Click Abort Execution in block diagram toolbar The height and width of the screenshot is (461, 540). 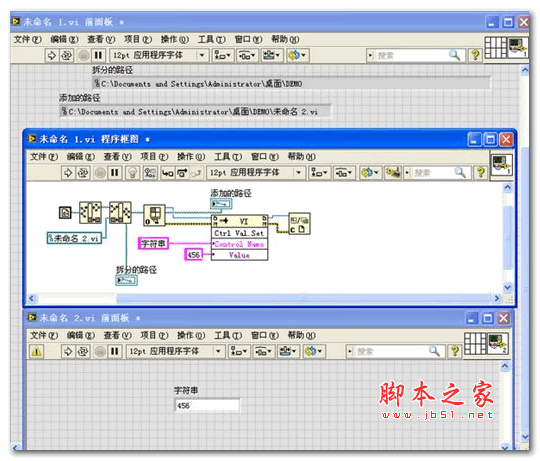pyautogui.click(x=100, y=172)
